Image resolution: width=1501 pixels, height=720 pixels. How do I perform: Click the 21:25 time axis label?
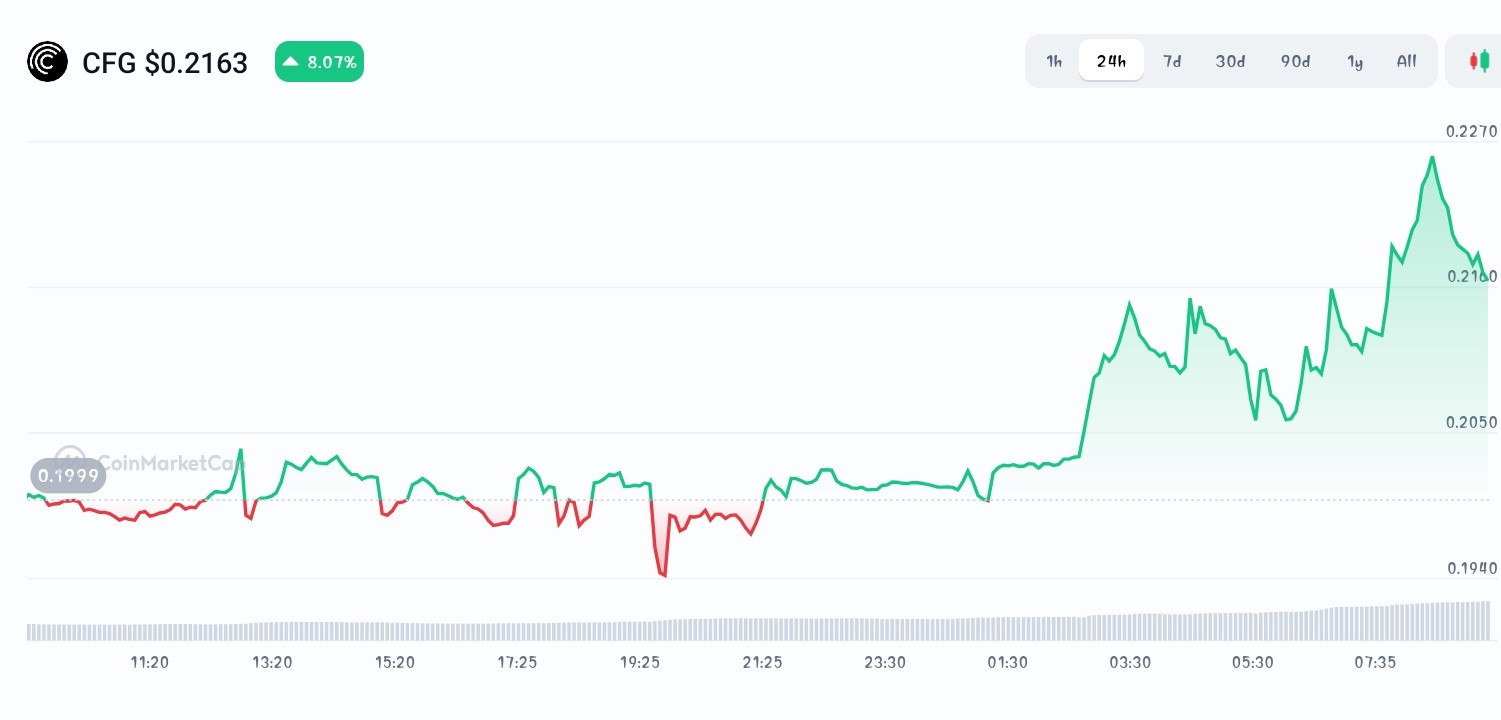point(762,662)
